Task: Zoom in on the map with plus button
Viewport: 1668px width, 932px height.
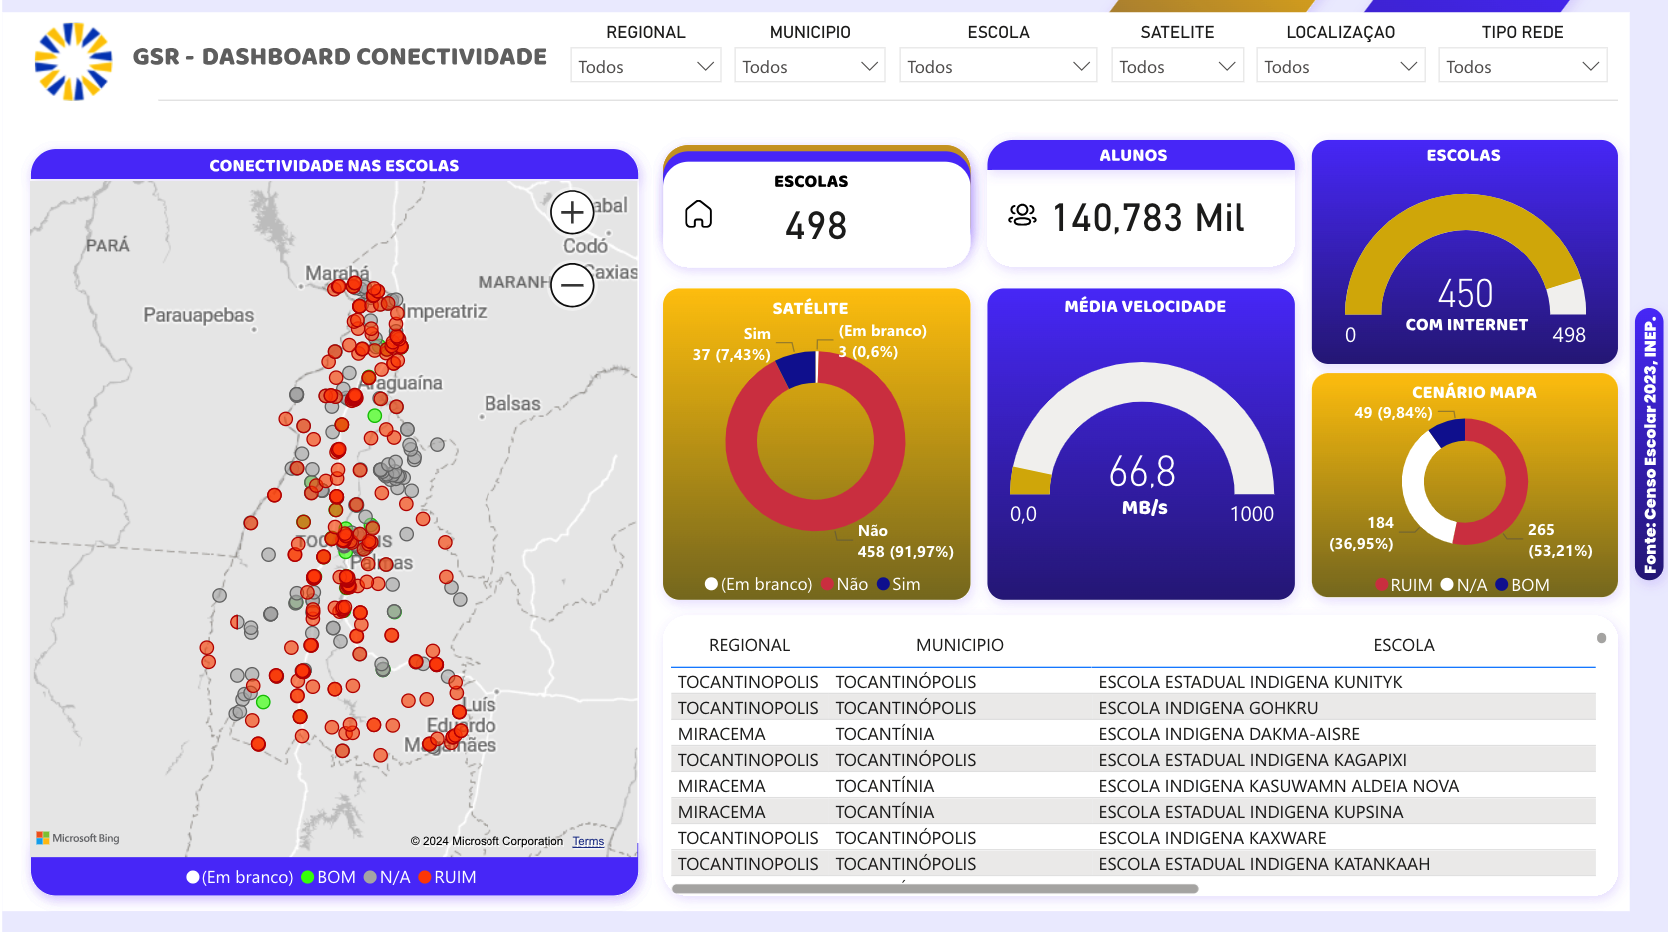Action: click(x=572, y=213)
